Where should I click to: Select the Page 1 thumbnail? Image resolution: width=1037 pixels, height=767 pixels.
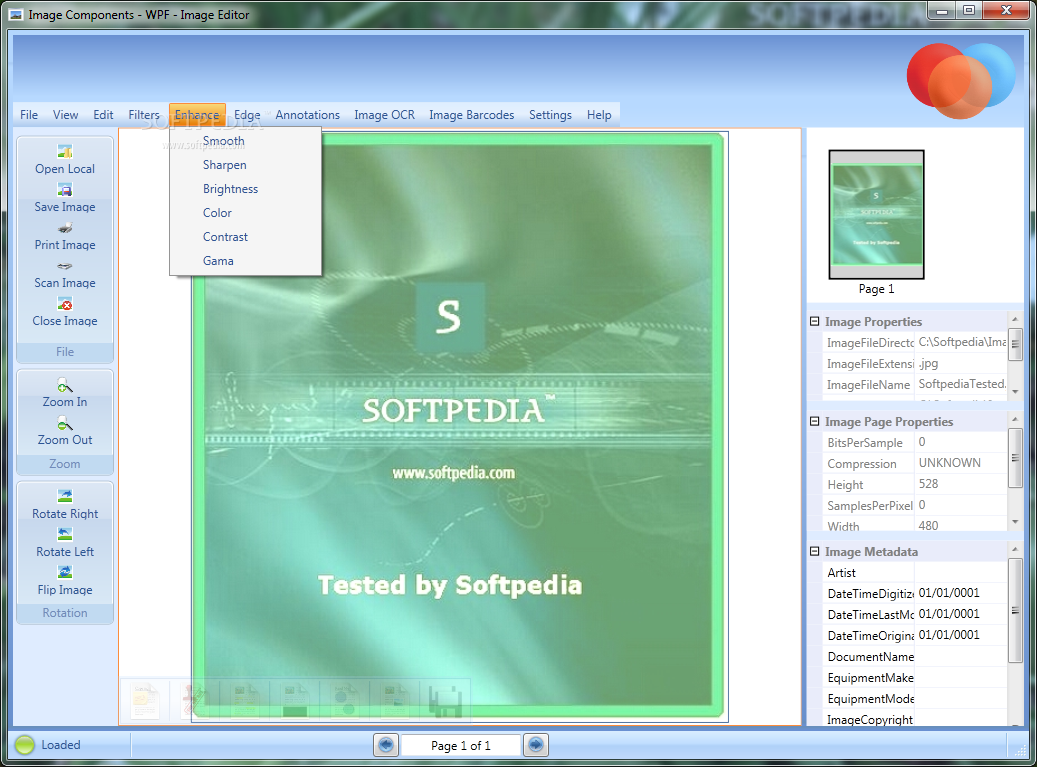(x=876, y=214)
